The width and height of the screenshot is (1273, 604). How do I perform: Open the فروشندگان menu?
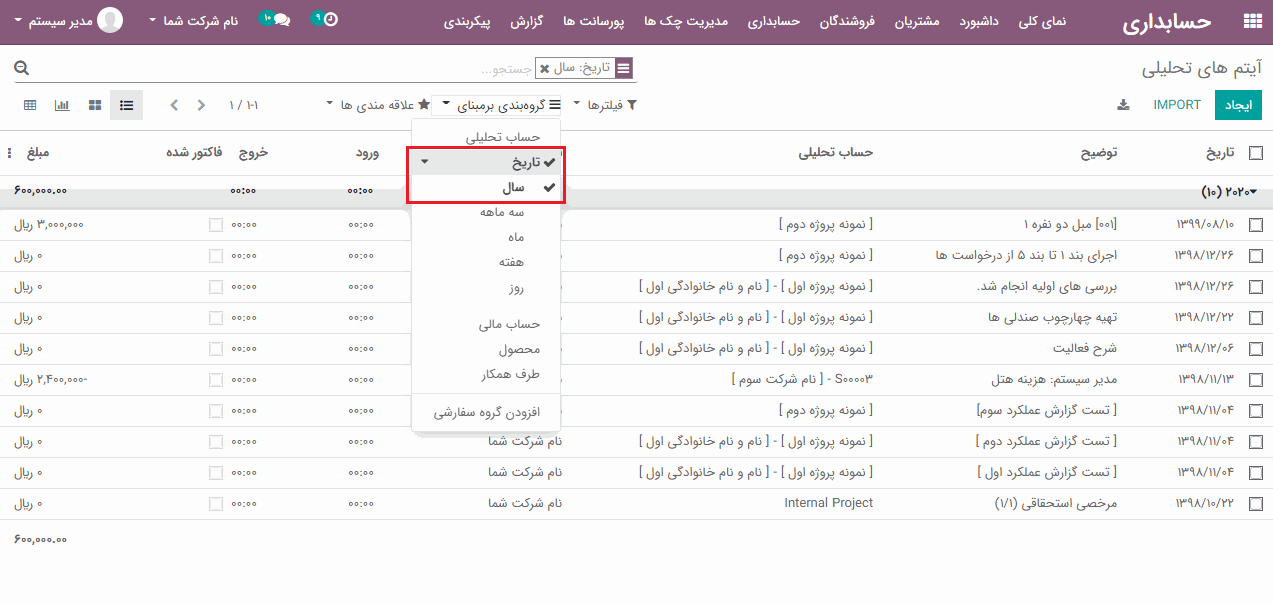point(847,21)
